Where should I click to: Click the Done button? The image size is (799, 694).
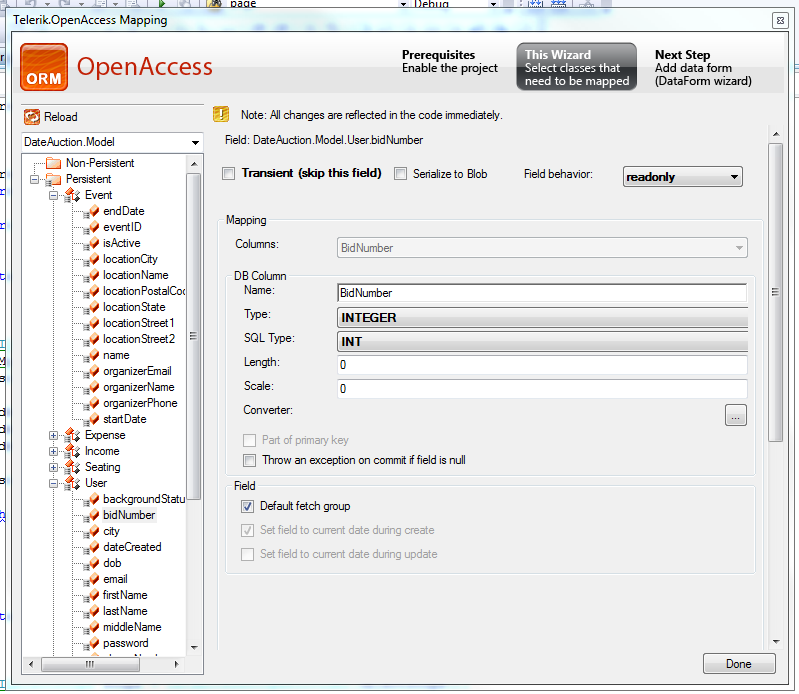coord(739,664)
